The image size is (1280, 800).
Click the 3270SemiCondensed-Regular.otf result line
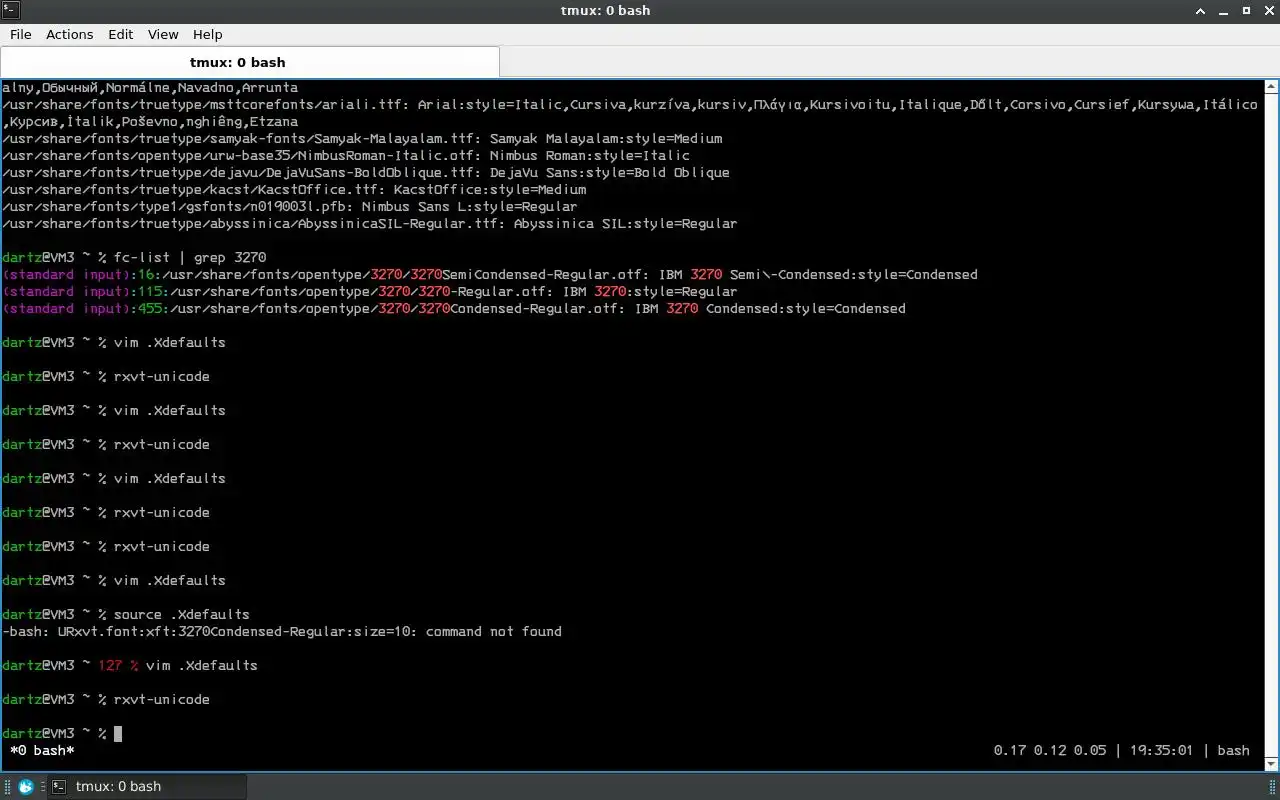coord(490,274)
